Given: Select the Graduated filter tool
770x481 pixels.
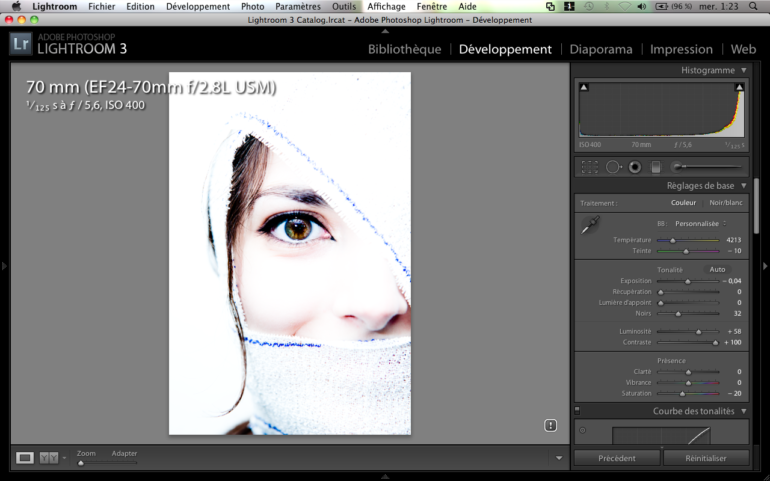Looking at the screenshot, I should point(656,167).
